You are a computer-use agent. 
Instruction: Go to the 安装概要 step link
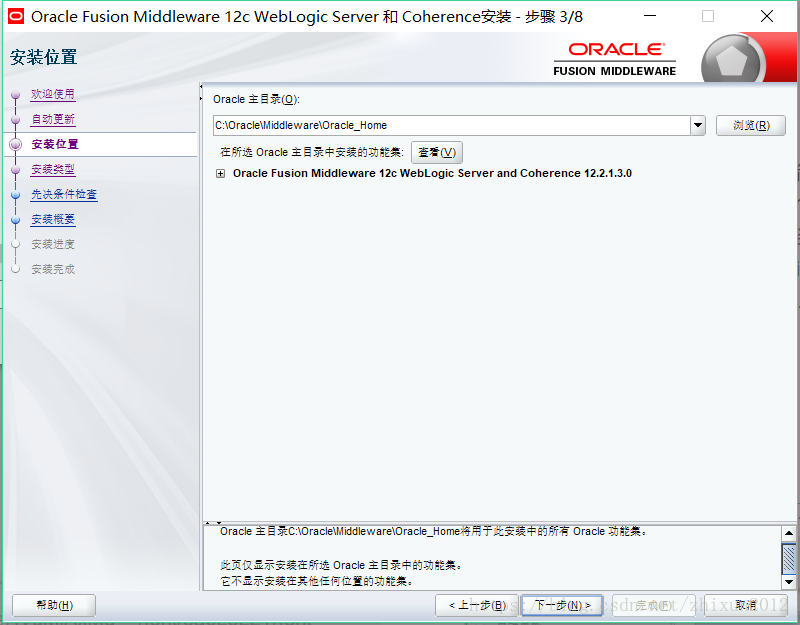coord(53,219)
